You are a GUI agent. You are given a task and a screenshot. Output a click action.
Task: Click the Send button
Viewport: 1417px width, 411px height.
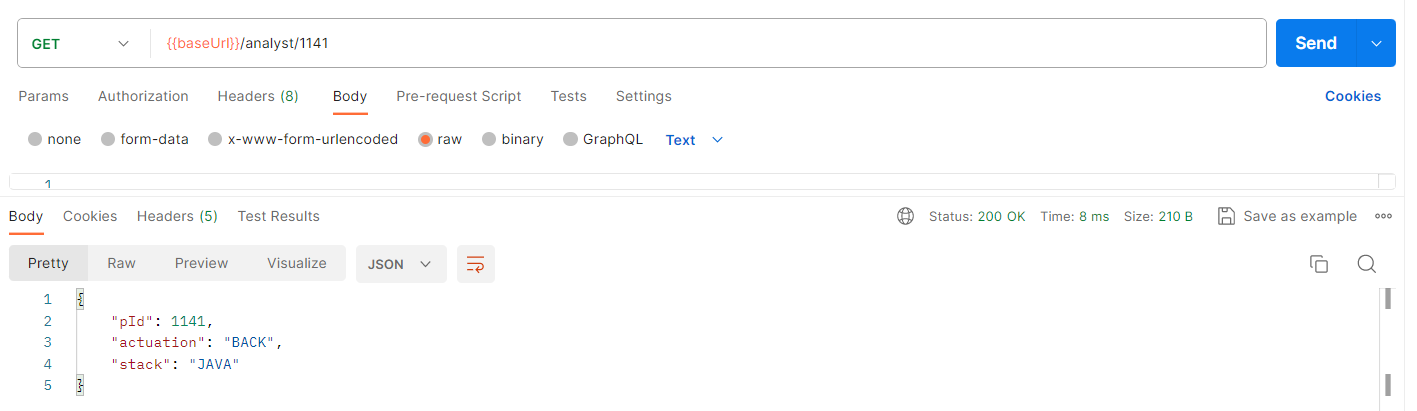pyautogui.click(x=1316, y=43)
